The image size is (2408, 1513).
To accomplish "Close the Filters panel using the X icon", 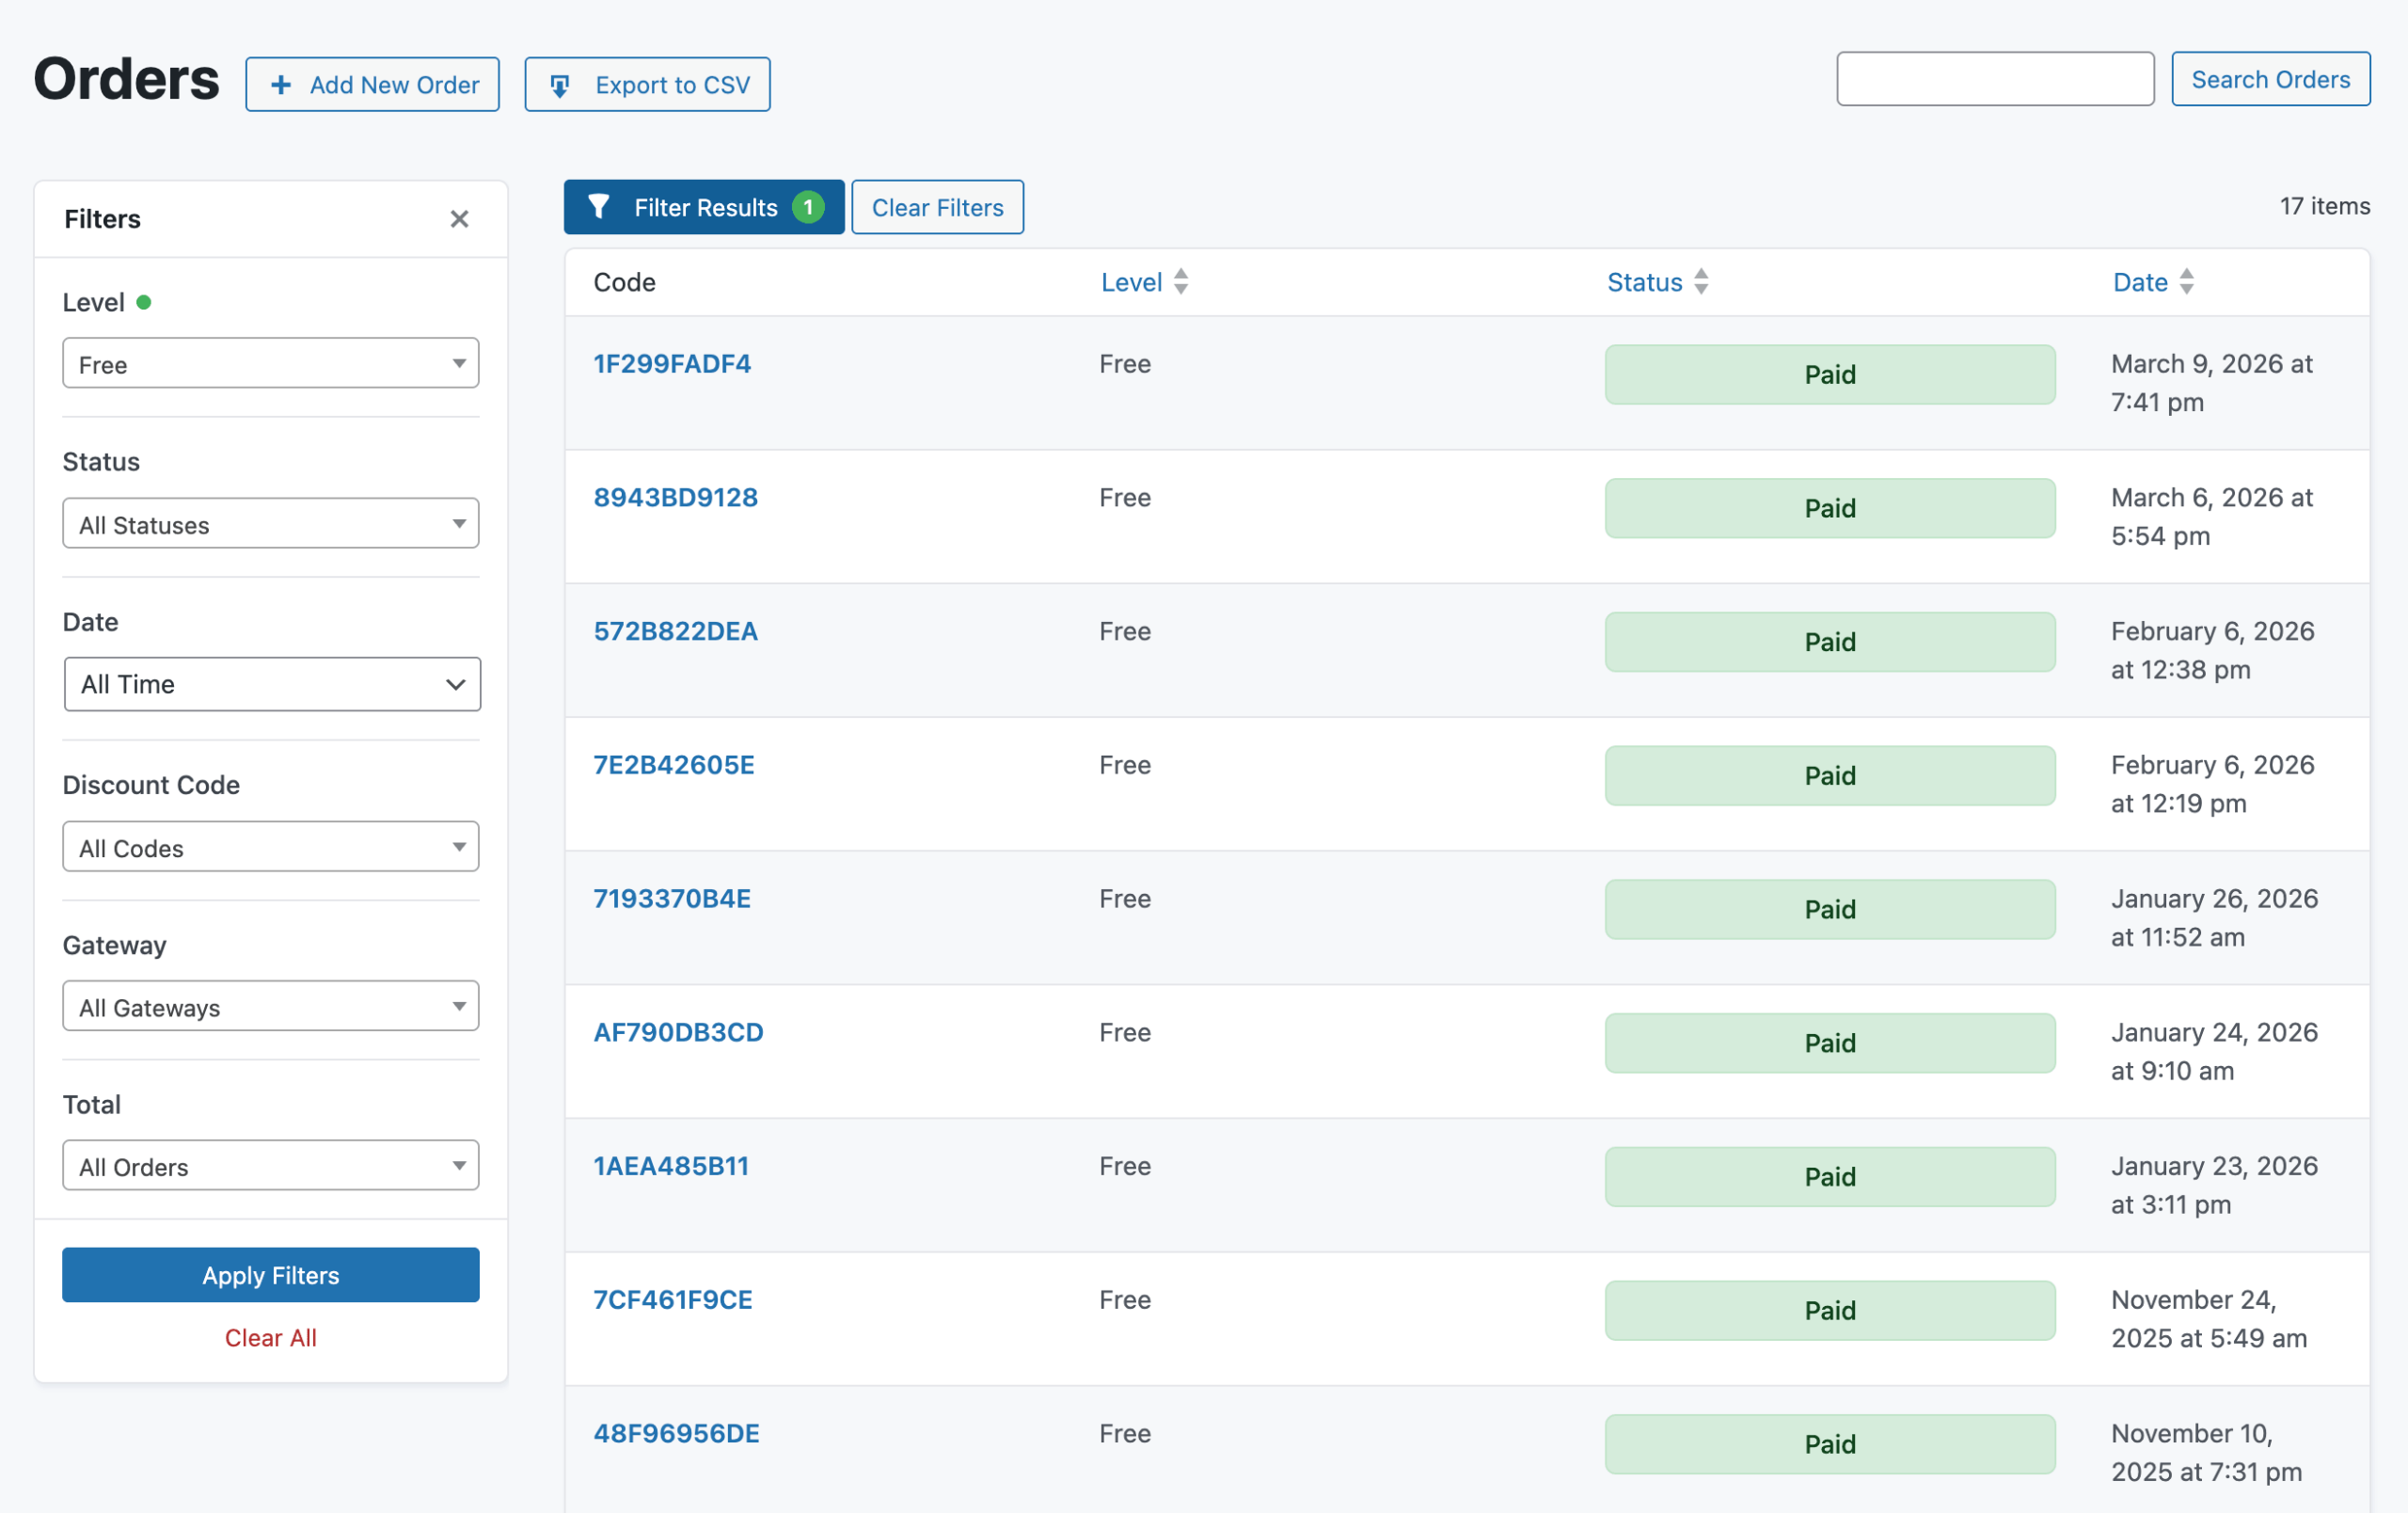I will coord(459,218).
